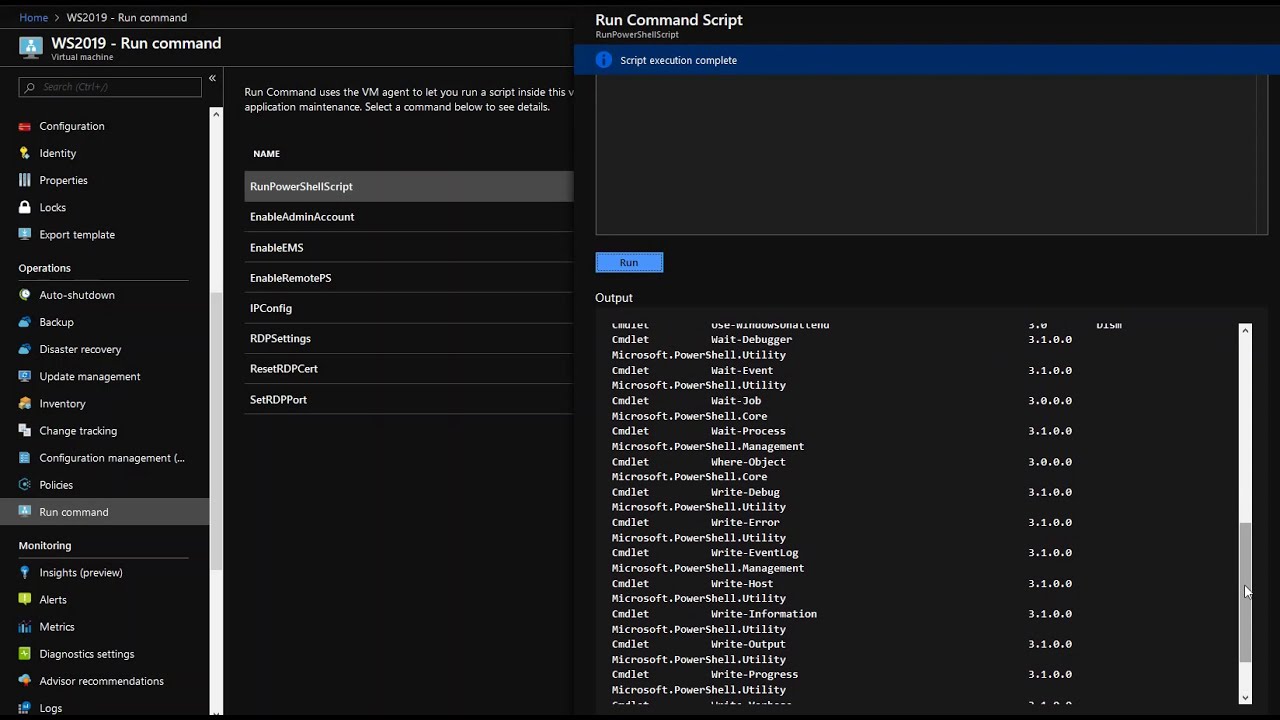Click the Update management icon

pyautogui.click(x=25, y=376)
